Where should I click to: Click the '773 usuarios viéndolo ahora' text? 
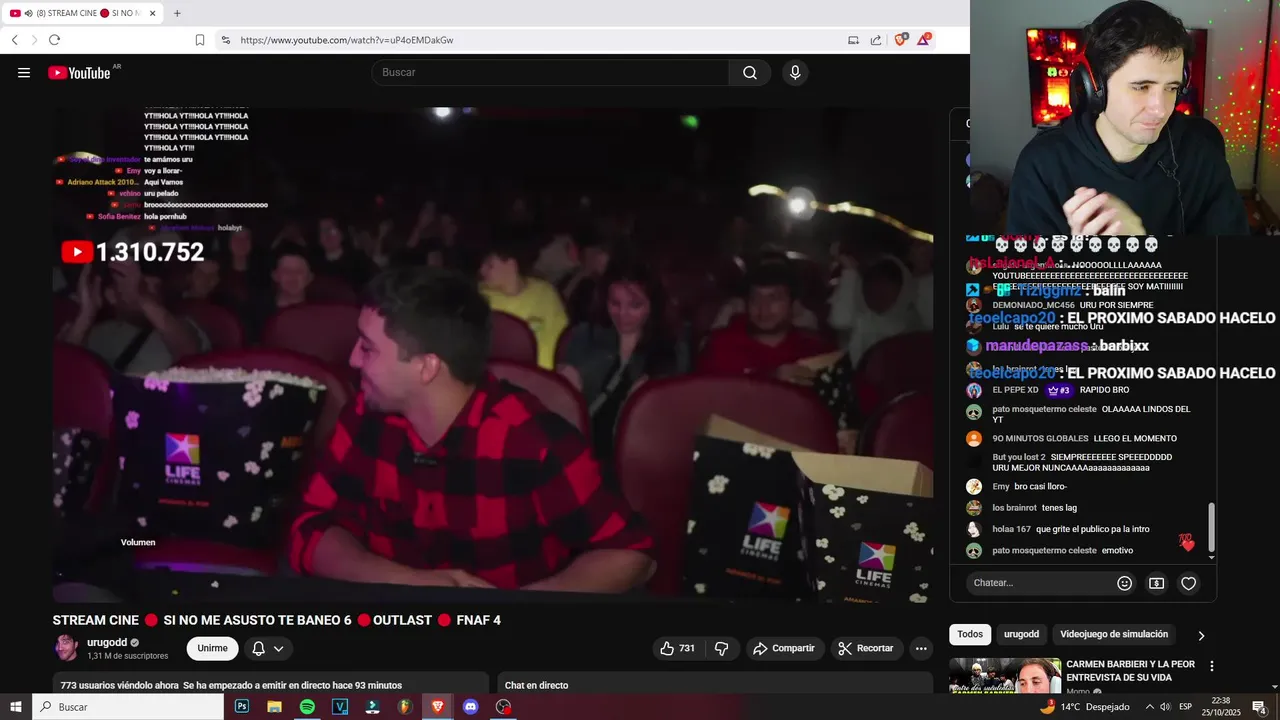point(120,685)
